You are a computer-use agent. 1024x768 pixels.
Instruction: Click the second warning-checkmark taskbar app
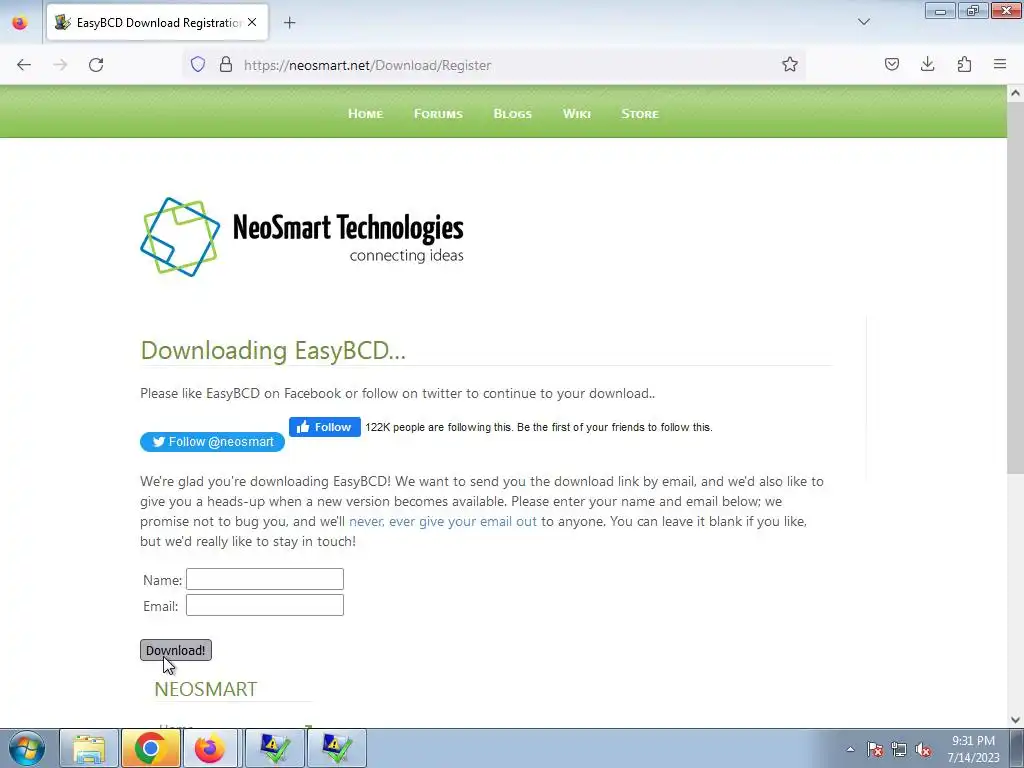pyautogui.click(x=336, y=748)
